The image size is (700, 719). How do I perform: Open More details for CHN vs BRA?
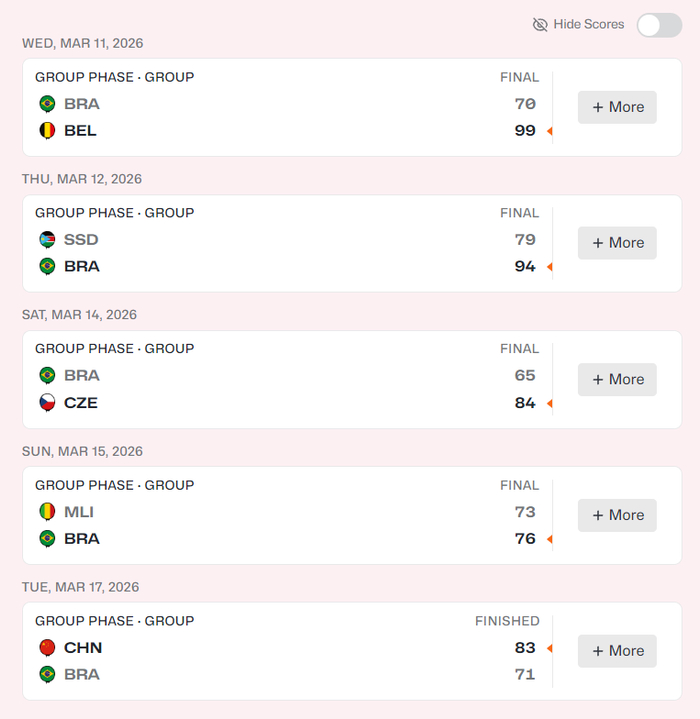(617, 651)
